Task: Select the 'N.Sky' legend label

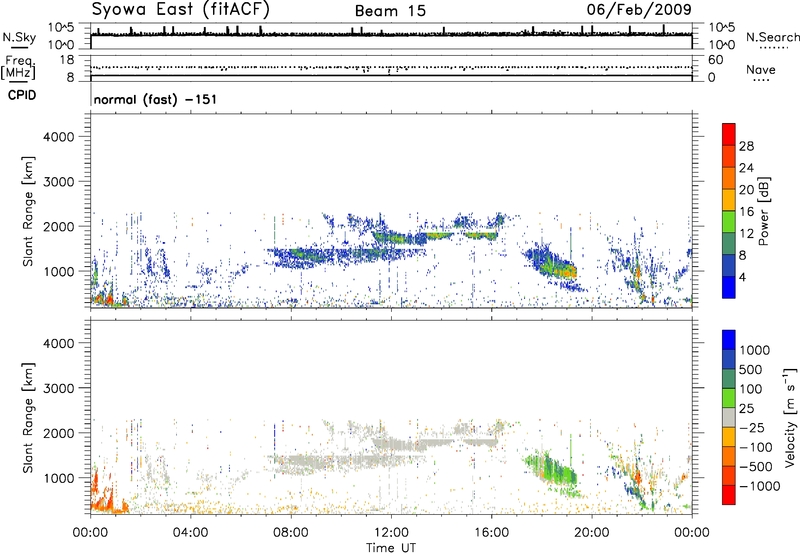Action: click(x=19, y=37)
